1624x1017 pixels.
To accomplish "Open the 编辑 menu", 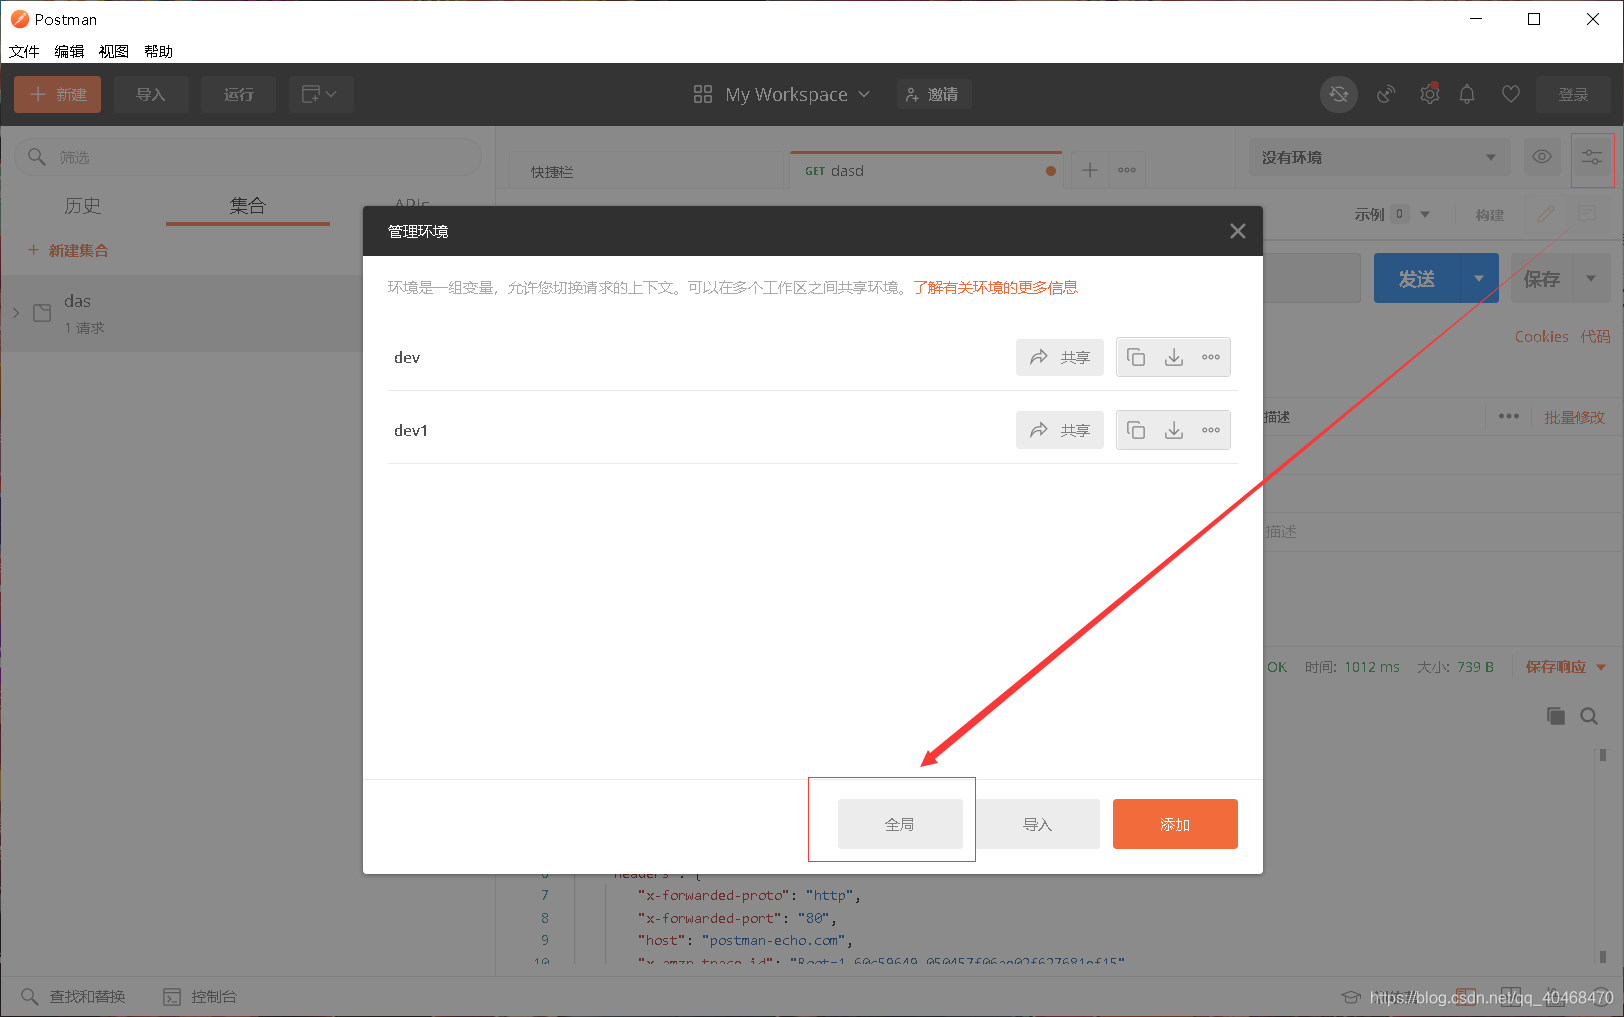I will (x=69, y=51).
